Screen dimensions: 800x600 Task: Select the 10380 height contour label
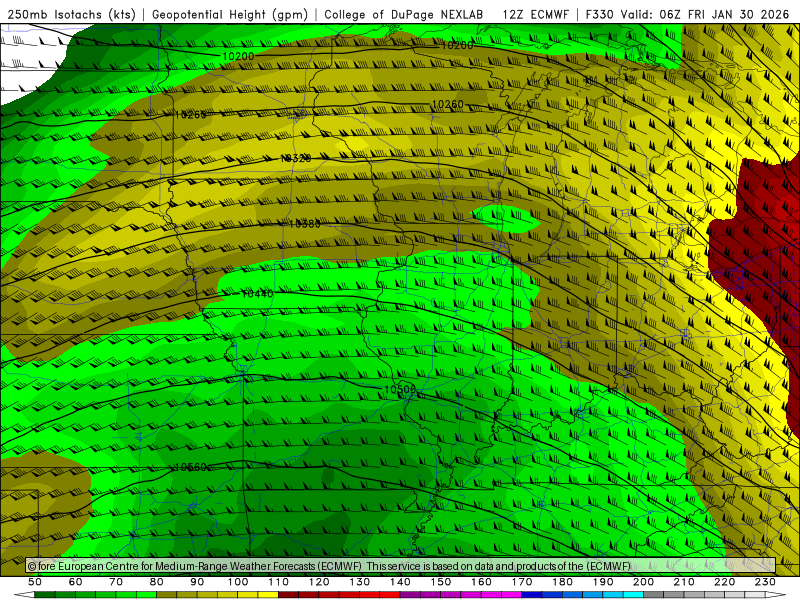(x=305, y=223)
